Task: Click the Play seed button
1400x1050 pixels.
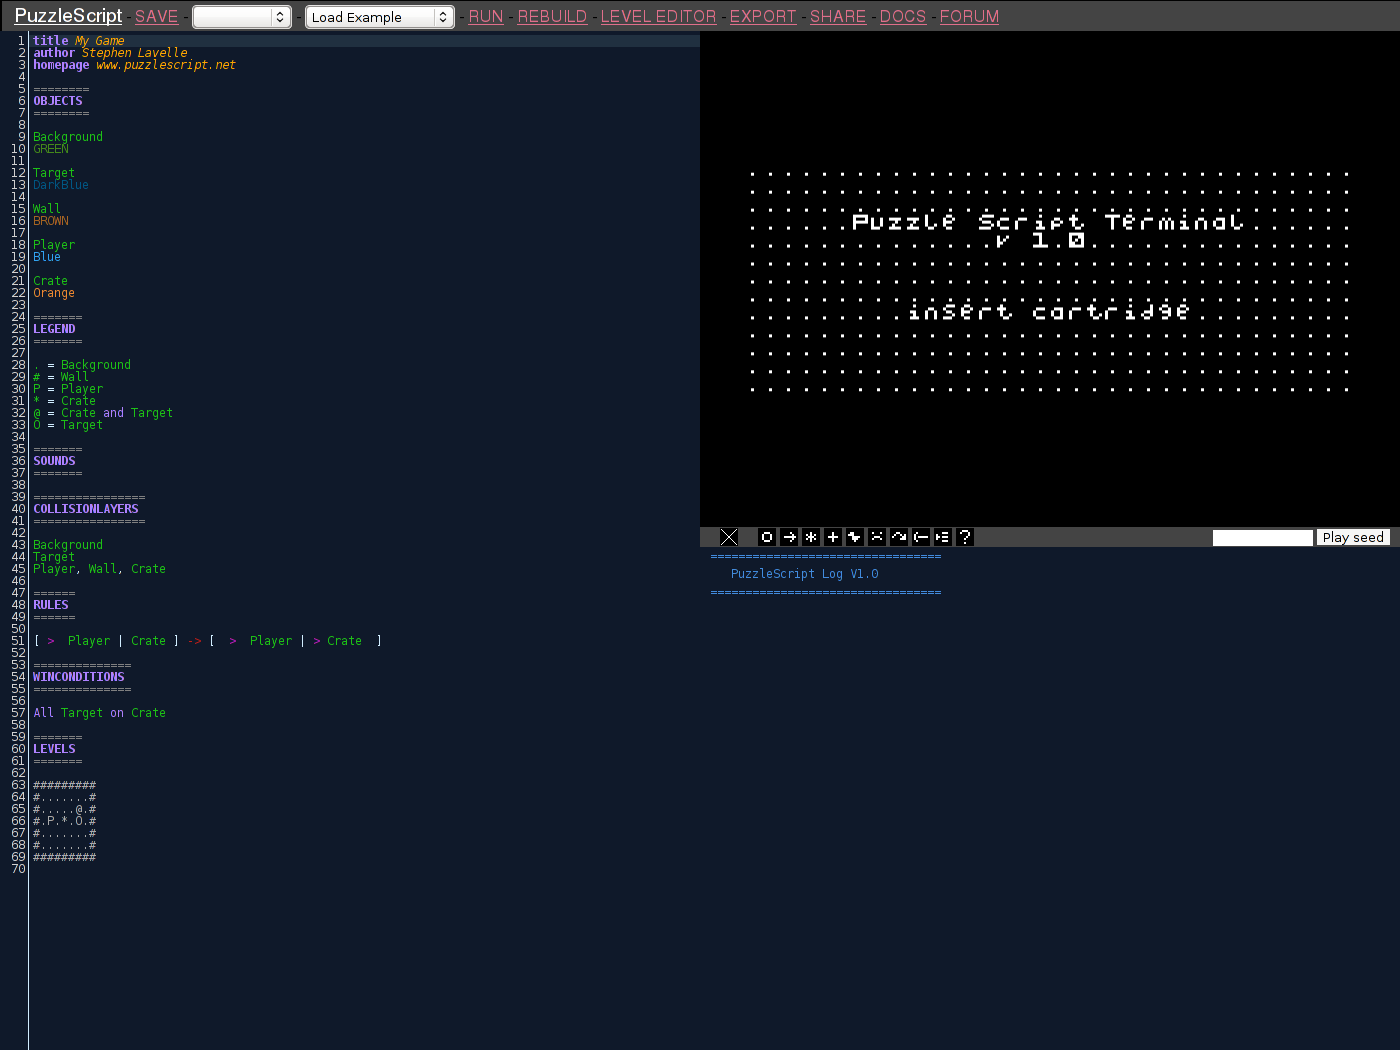Action: coord(1353,537)
